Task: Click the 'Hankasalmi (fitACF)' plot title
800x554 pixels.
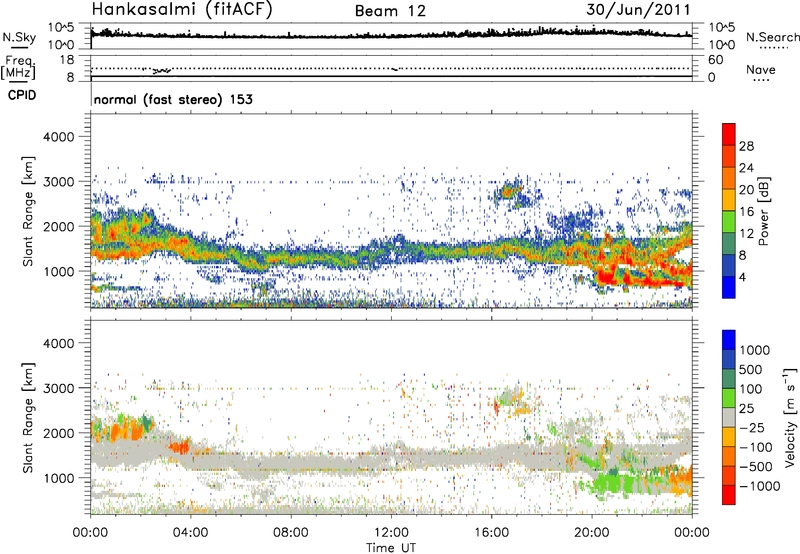Action: pos(182,9)
